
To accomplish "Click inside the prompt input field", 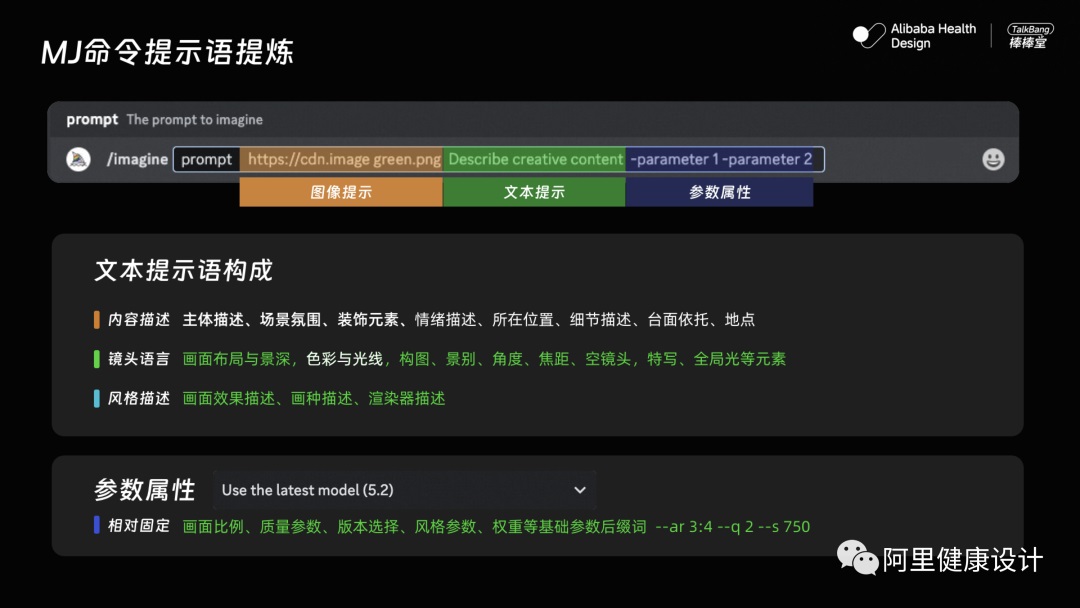I will click(x=205, y=159).
